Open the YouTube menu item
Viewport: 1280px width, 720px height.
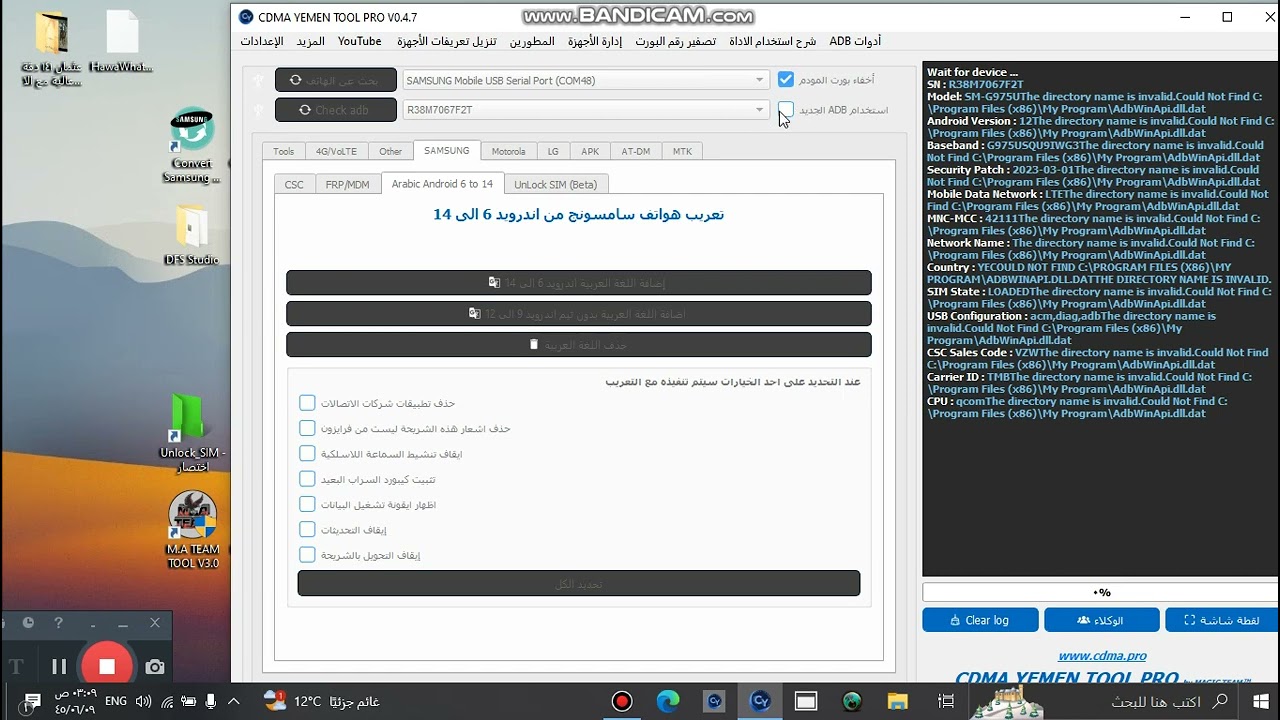click(360, 41)
